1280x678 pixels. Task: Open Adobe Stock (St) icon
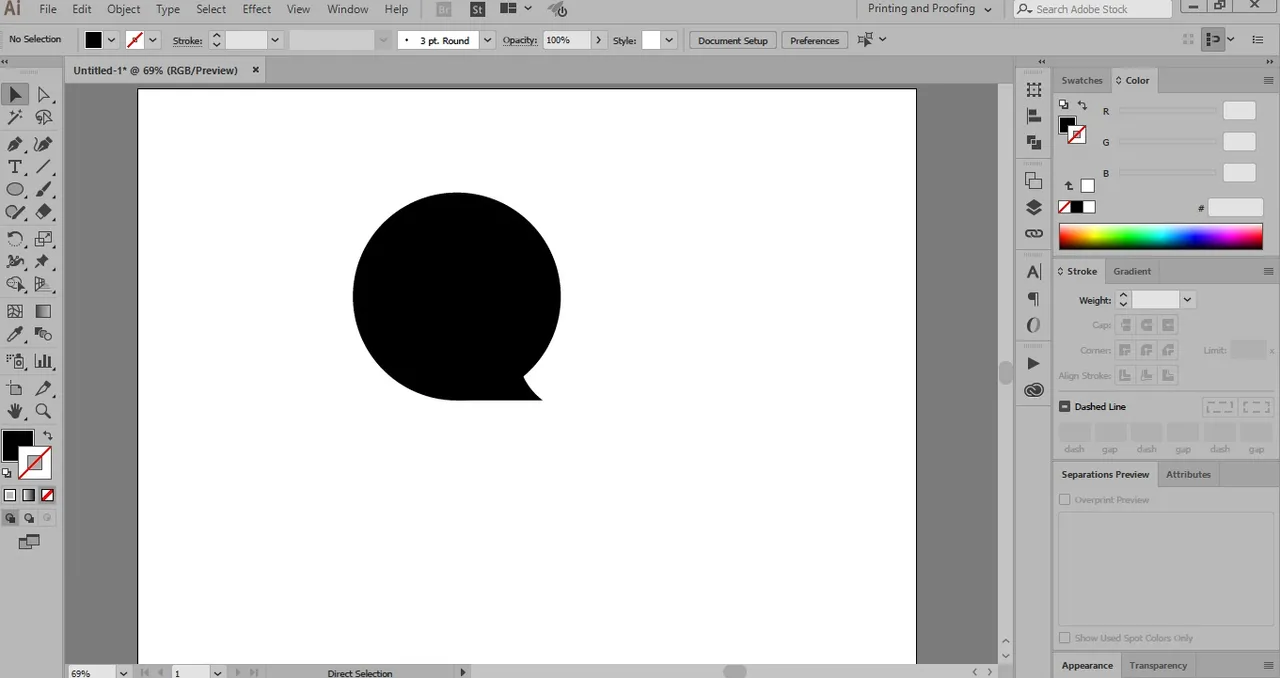478,9
